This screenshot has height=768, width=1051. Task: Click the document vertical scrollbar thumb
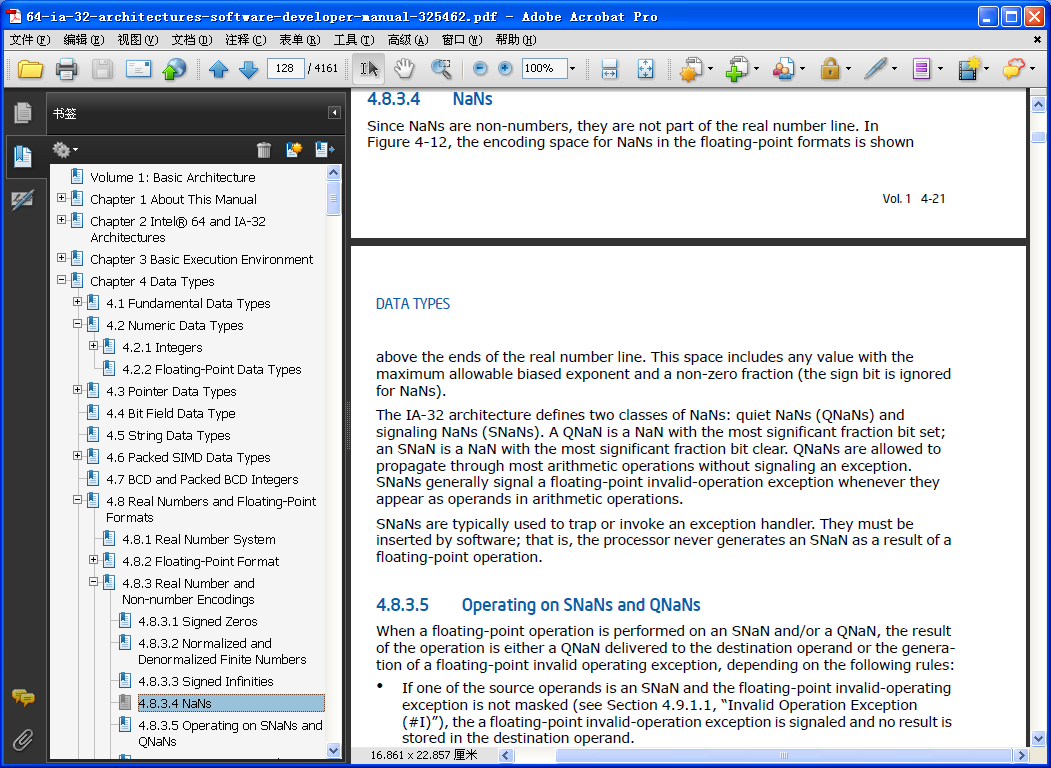click(1038, 137)
